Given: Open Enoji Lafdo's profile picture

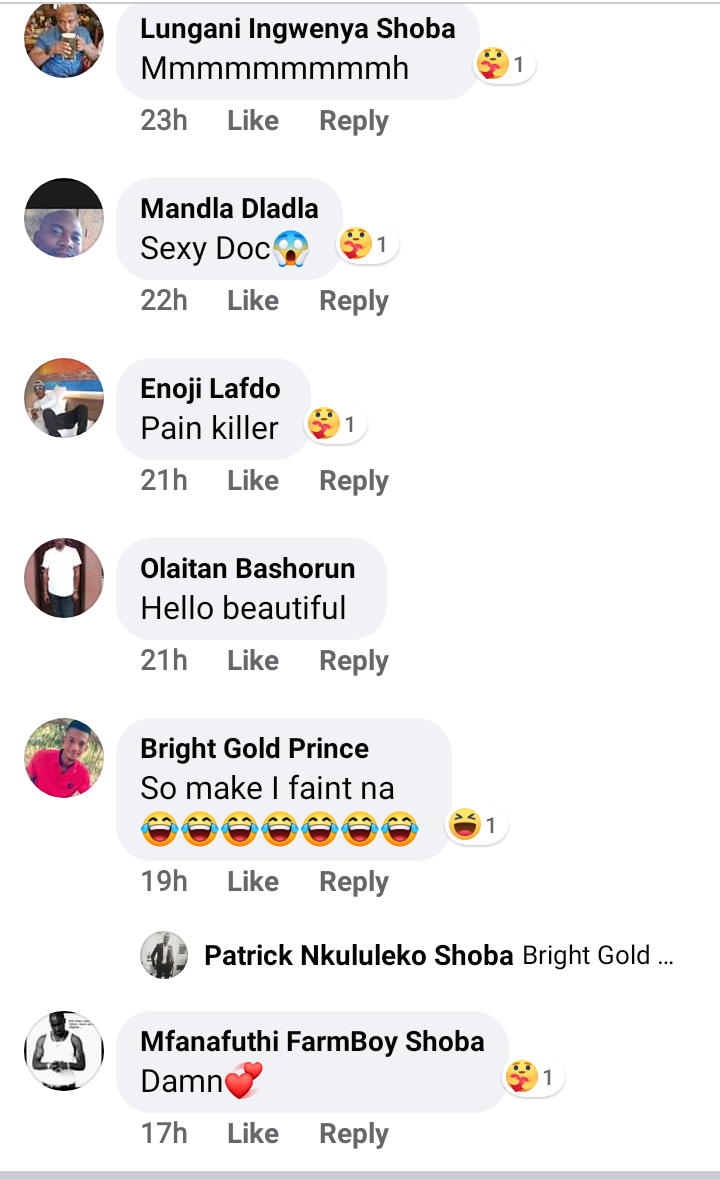Looking at the screenshot, I should pos(64,398).
